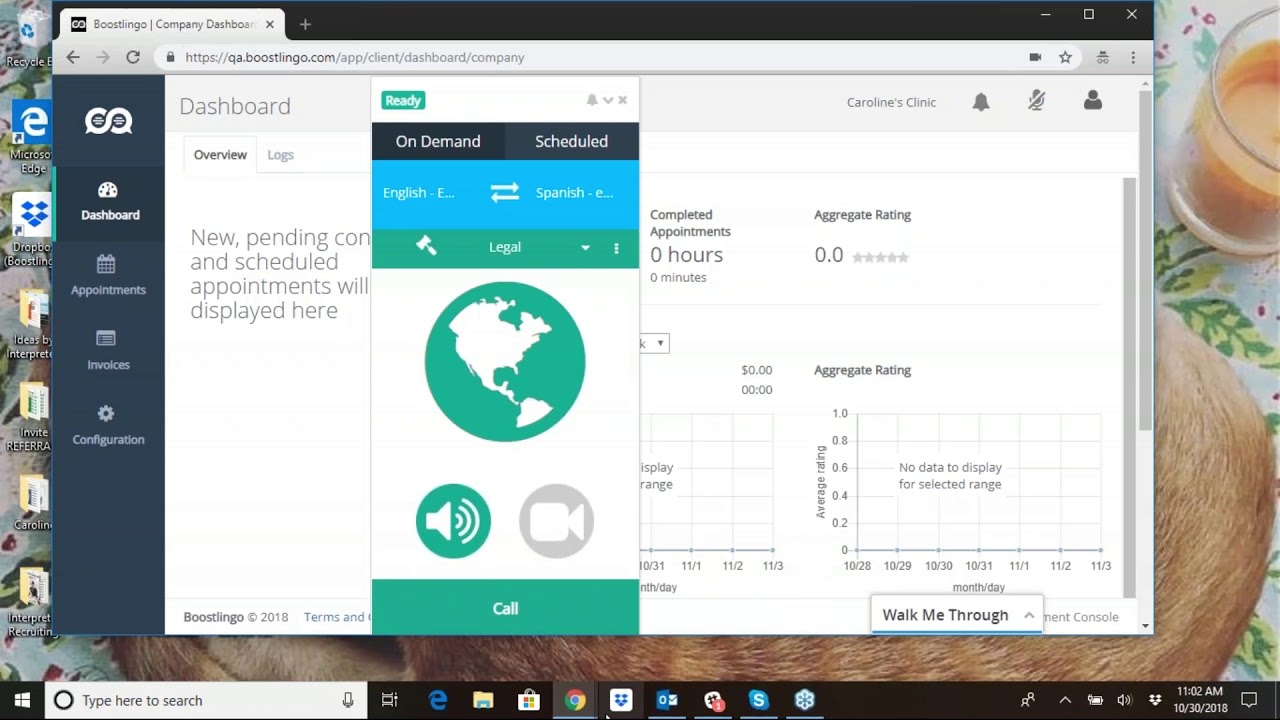The height and width of the screenshot is (720, 1280).
Task: Open Appointments in the sidebar
Action: (108, 276)
